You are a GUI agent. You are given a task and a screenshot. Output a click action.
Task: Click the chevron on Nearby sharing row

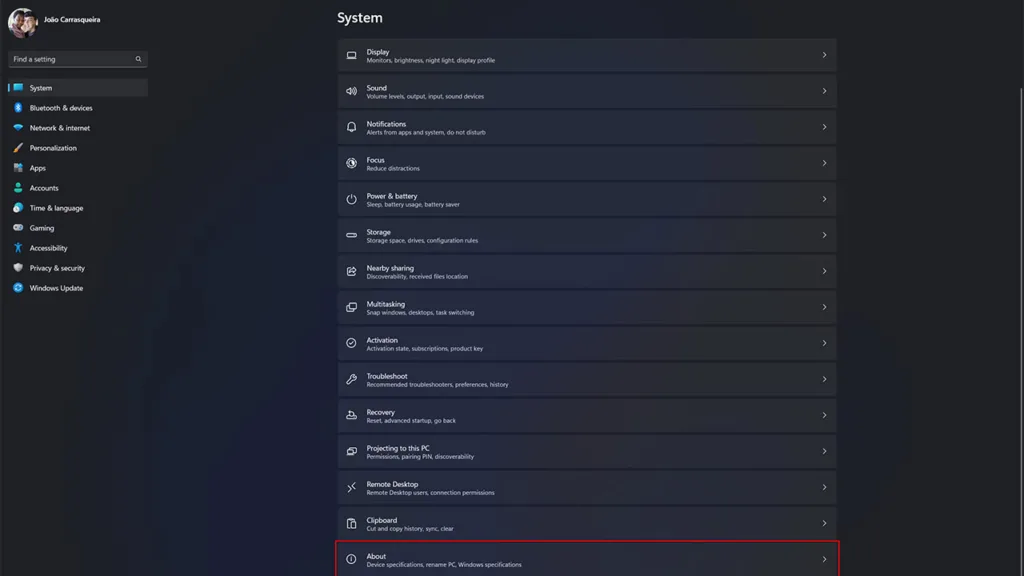point(824,271)
